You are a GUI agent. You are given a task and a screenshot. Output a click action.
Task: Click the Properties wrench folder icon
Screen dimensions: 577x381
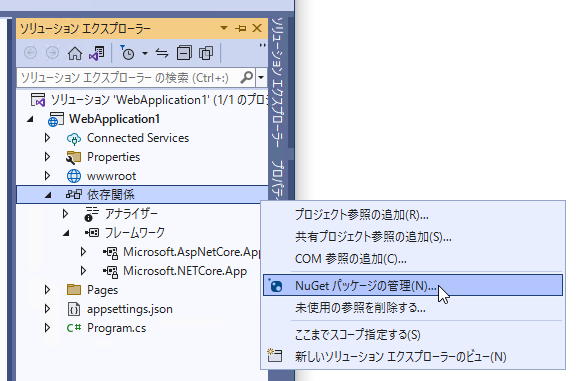[74, 158]
